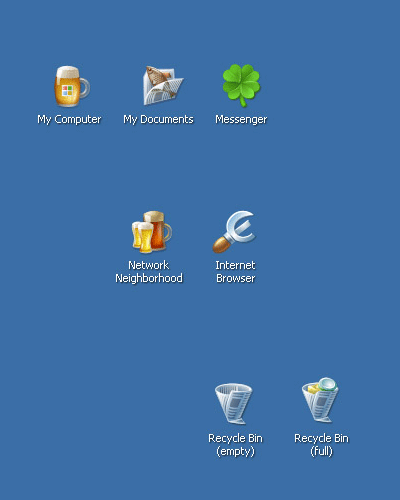400x500 pixels.
Task: Click the Windows logo on the beer mug
Action: pyautogui.click(x=67, y=90)
